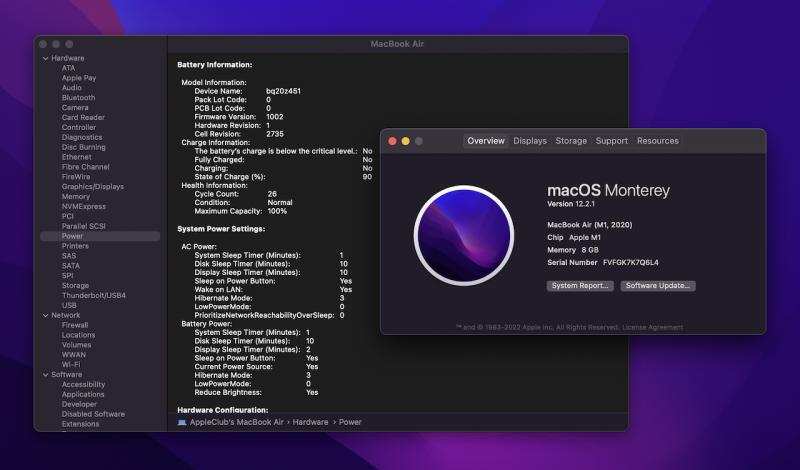Viewport: 800px width, 470px height.
Task: Select Apple Pay in the sidebar
Action: click(x=79, y=78)
